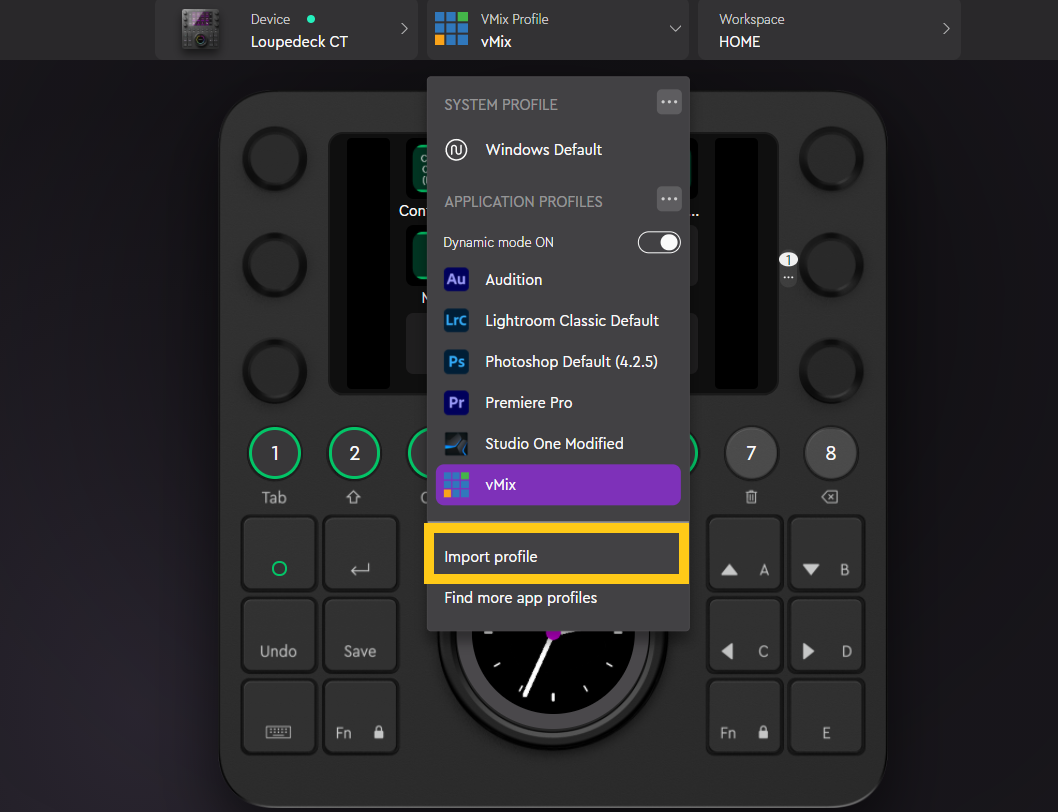Toggle the Dynamic mode switch

pyautogui.click(x=659, y=242)
